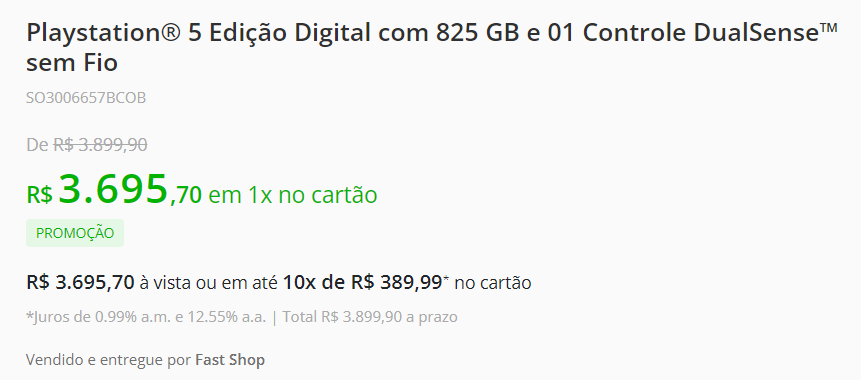Viewport: 861px width, 380px height.
Task: Click '12.55% a.a.' in the interest note
Action: [x=227, y=317]
